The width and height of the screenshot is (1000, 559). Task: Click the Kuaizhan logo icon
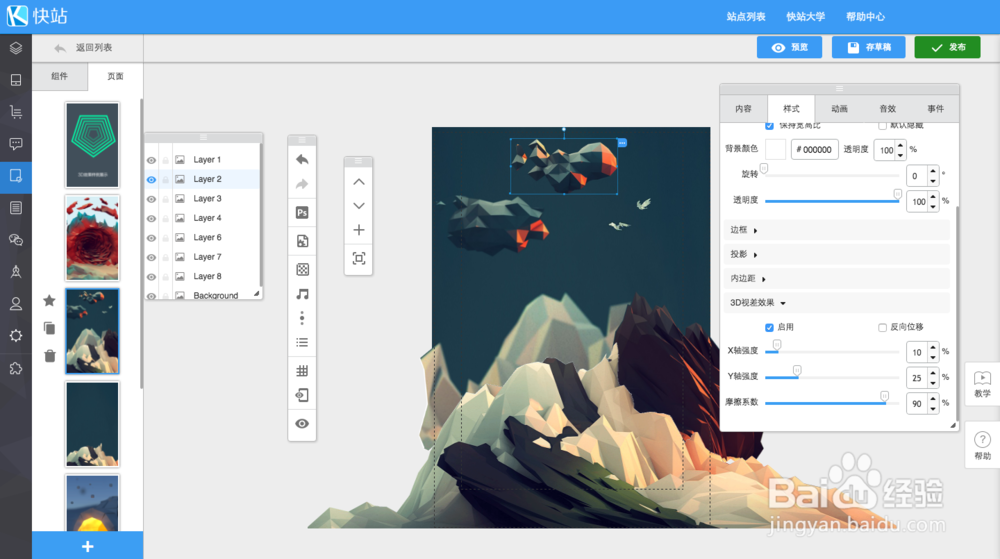click(17, 16)
